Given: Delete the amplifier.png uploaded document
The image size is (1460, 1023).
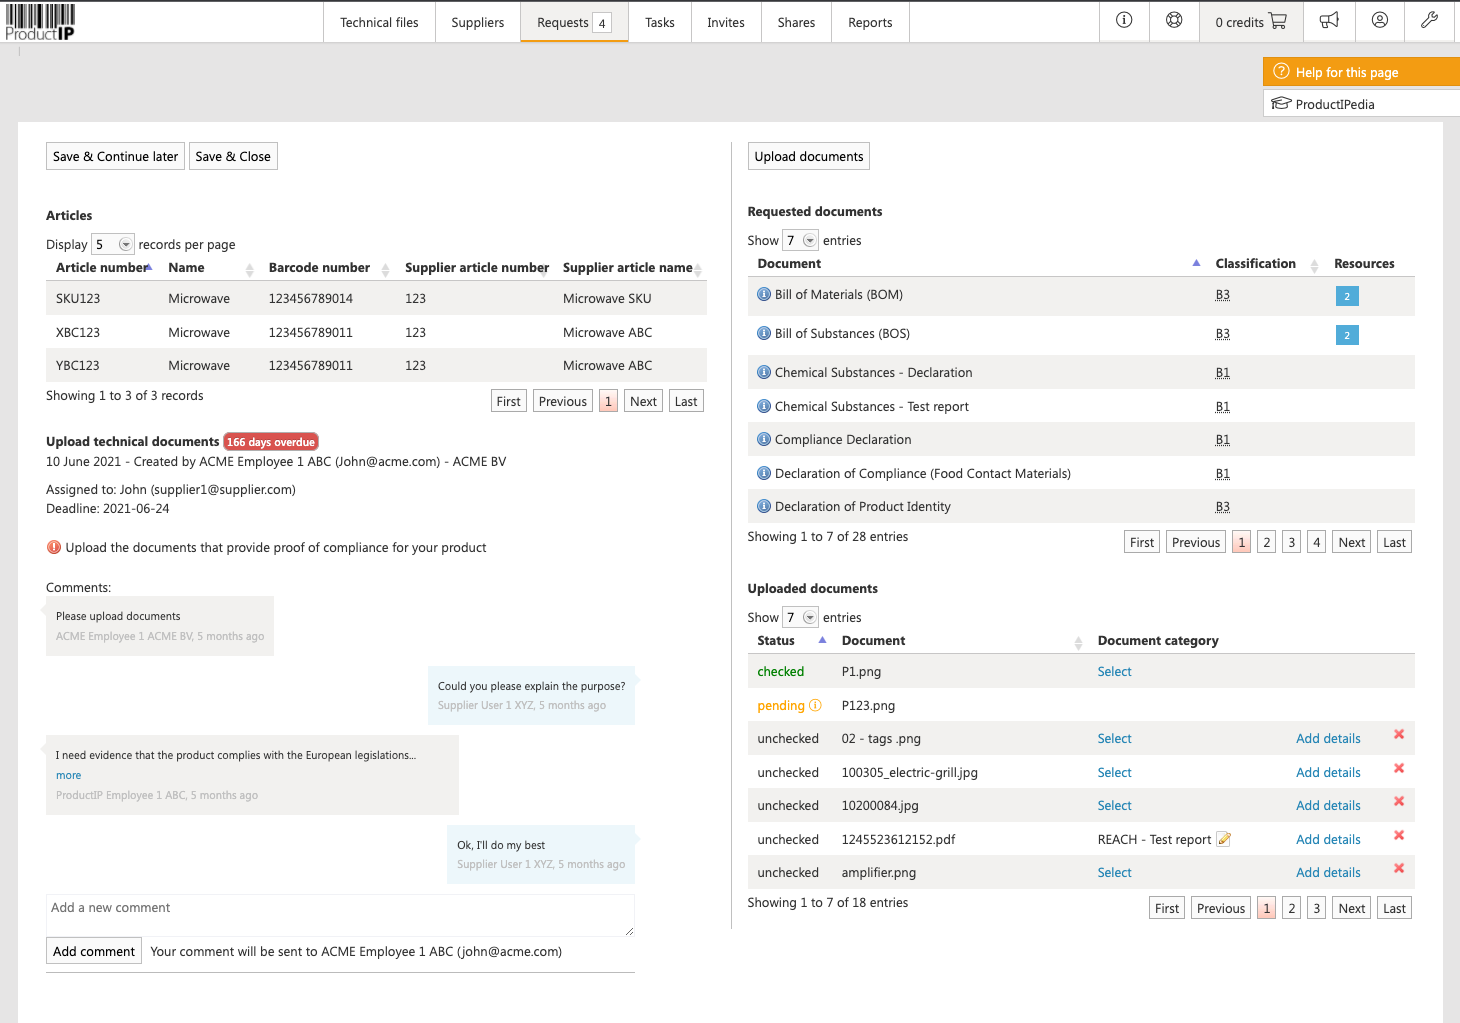Looking at the screenshot, I should click(1399, 868).
